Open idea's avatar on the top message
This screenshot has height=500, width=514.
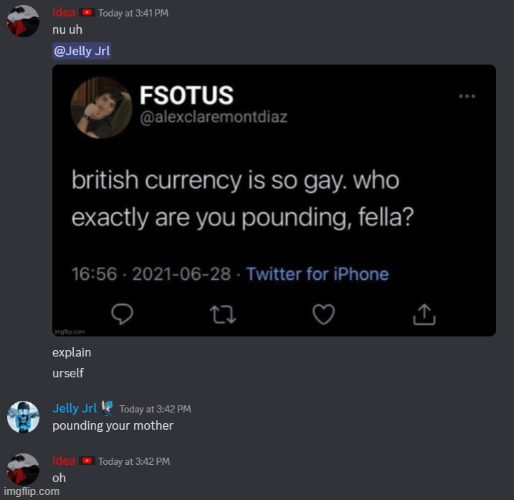[23, 21]
